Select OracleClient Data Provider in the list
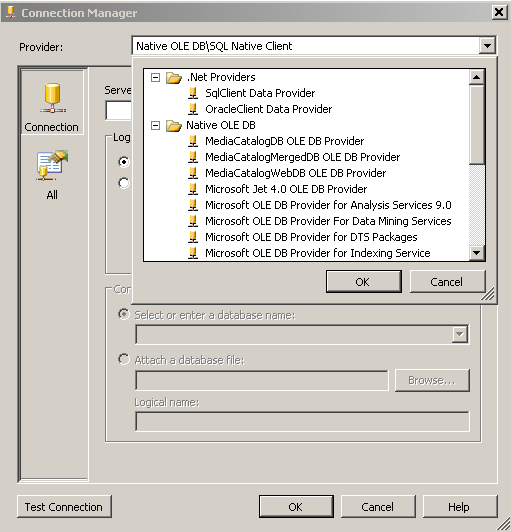Screen dimensions: 511x532 coord(268,109)
